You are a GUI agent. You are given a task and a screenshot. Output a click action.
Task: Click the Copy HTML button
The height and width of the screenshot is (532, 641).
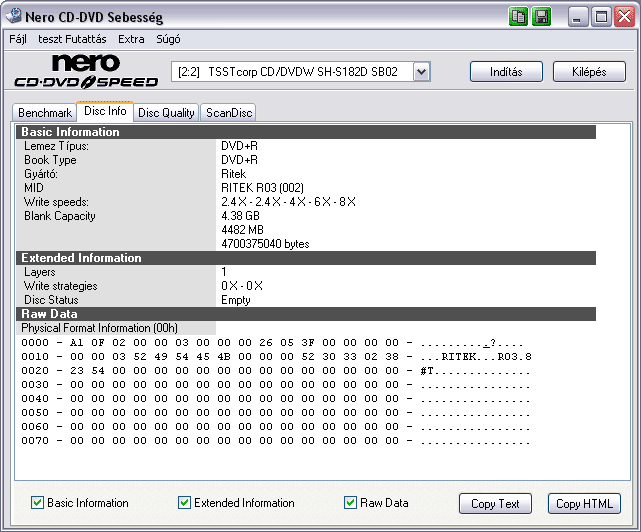click(x=584, y=503)
